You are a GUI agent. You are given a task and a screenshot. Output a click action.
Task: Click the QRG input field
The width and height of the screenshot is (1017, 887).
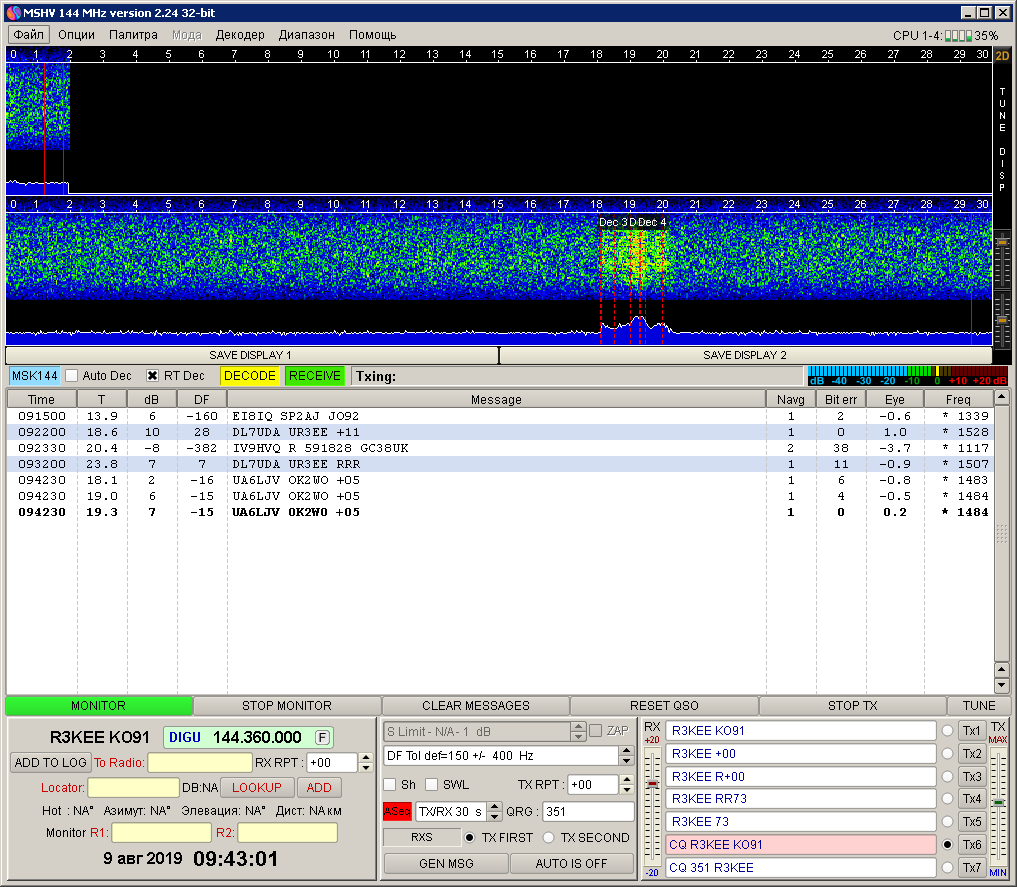[588, 811]
